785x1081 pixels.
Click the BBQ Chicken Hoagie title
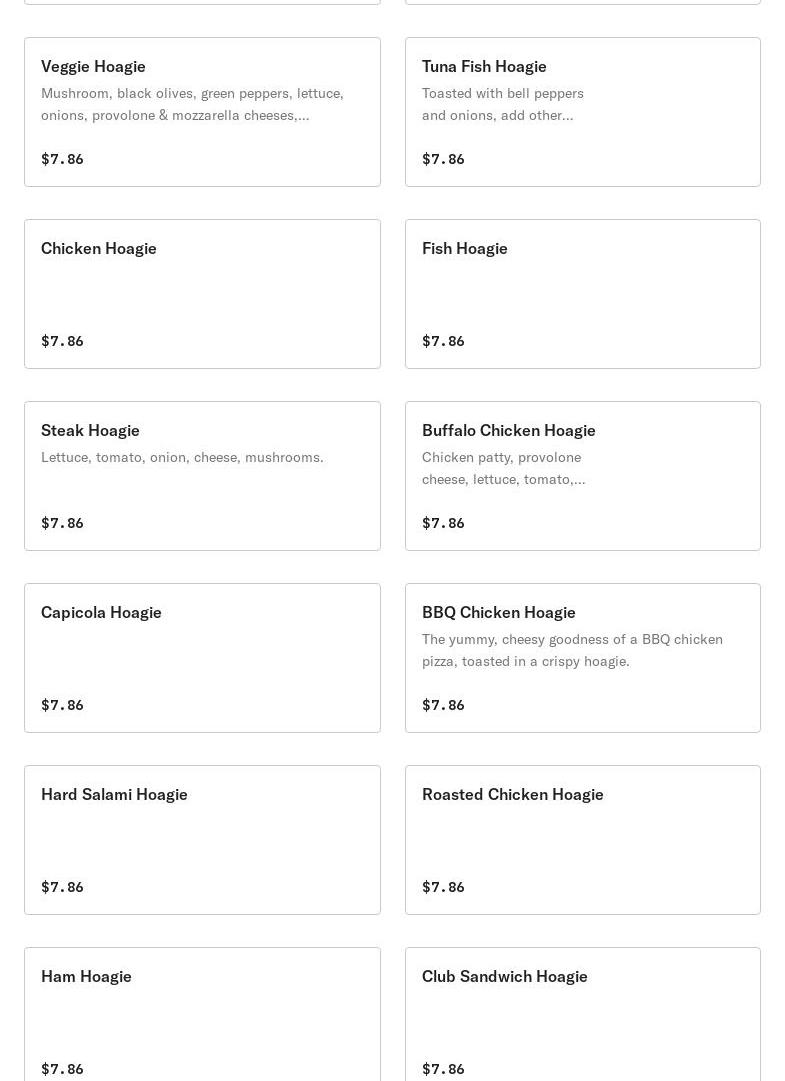[x=499, y=612]
